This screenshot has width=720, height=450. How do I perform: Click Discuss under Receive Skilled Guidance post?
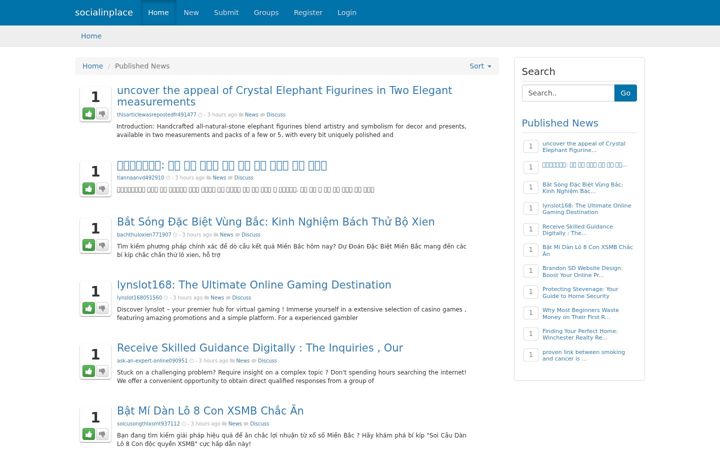267,360
